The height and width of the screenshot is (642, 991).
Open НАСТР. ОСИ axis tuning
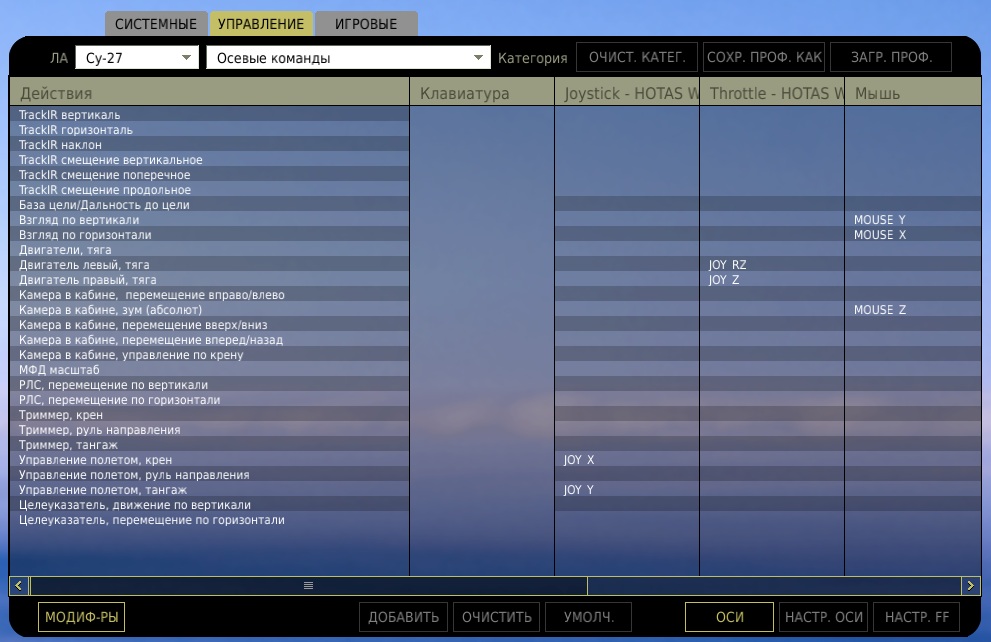click(824, 617)
